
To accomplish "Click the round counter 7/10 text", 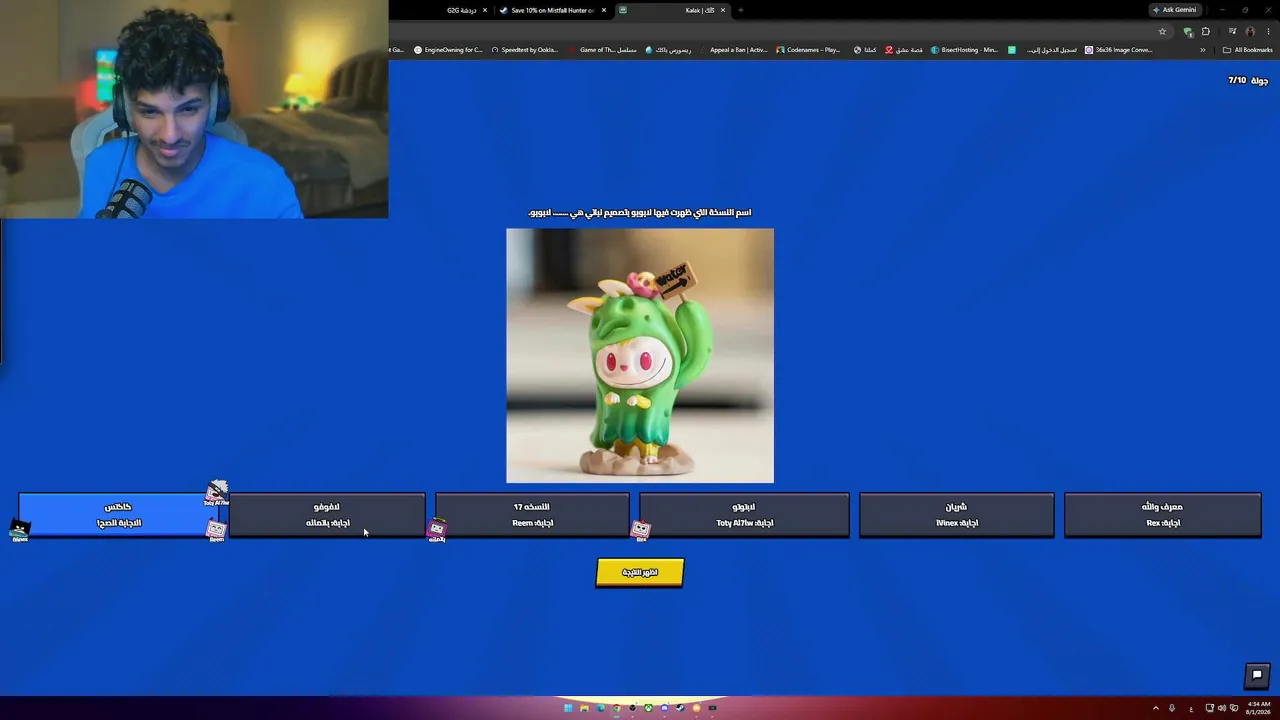I will point(1248,80).
